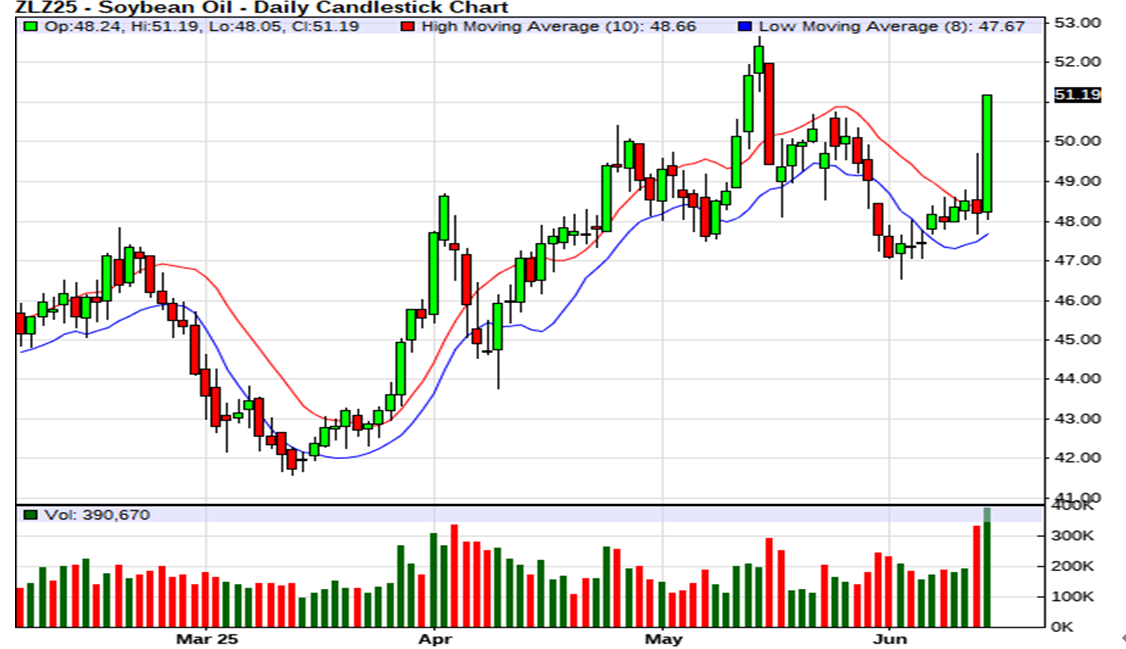Select the May date axis label
The height and width of the screenshot is (649, 1126).
(663, 638)
